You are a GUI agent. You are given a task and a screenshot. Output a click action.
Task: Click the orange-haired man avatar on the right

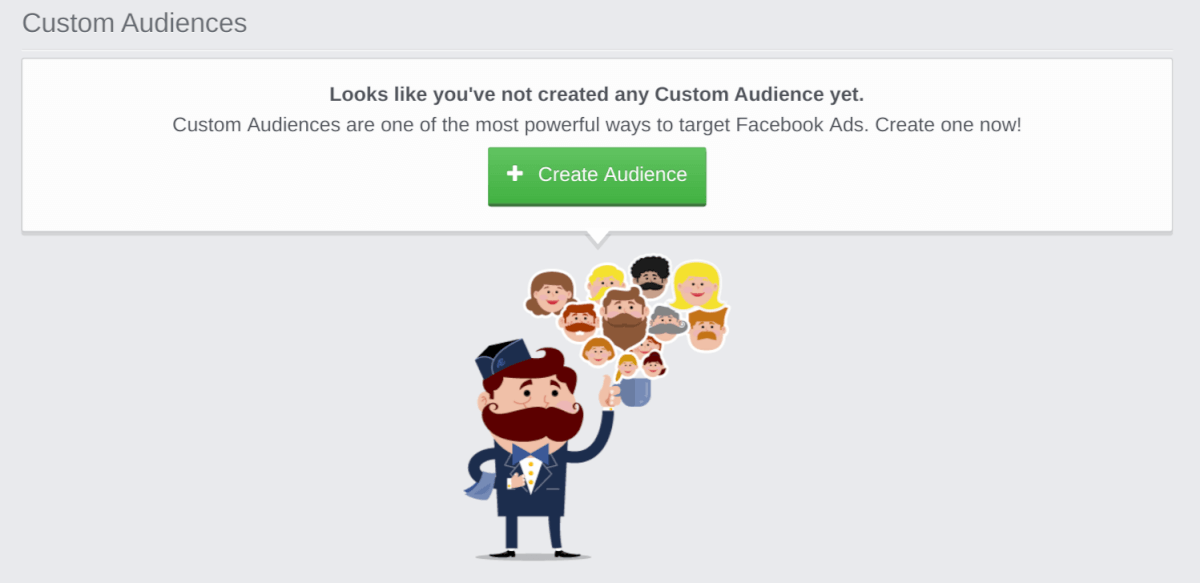point(708,329)
